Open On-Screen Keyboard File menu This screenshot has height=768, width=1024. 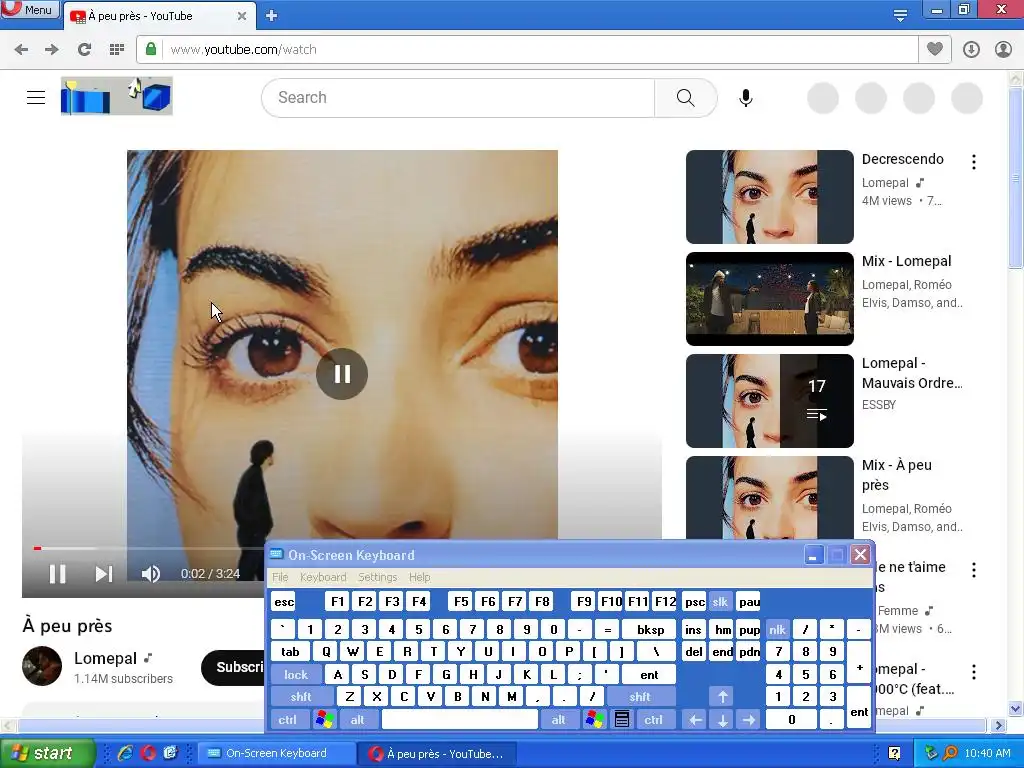click(x=280, y=577)
